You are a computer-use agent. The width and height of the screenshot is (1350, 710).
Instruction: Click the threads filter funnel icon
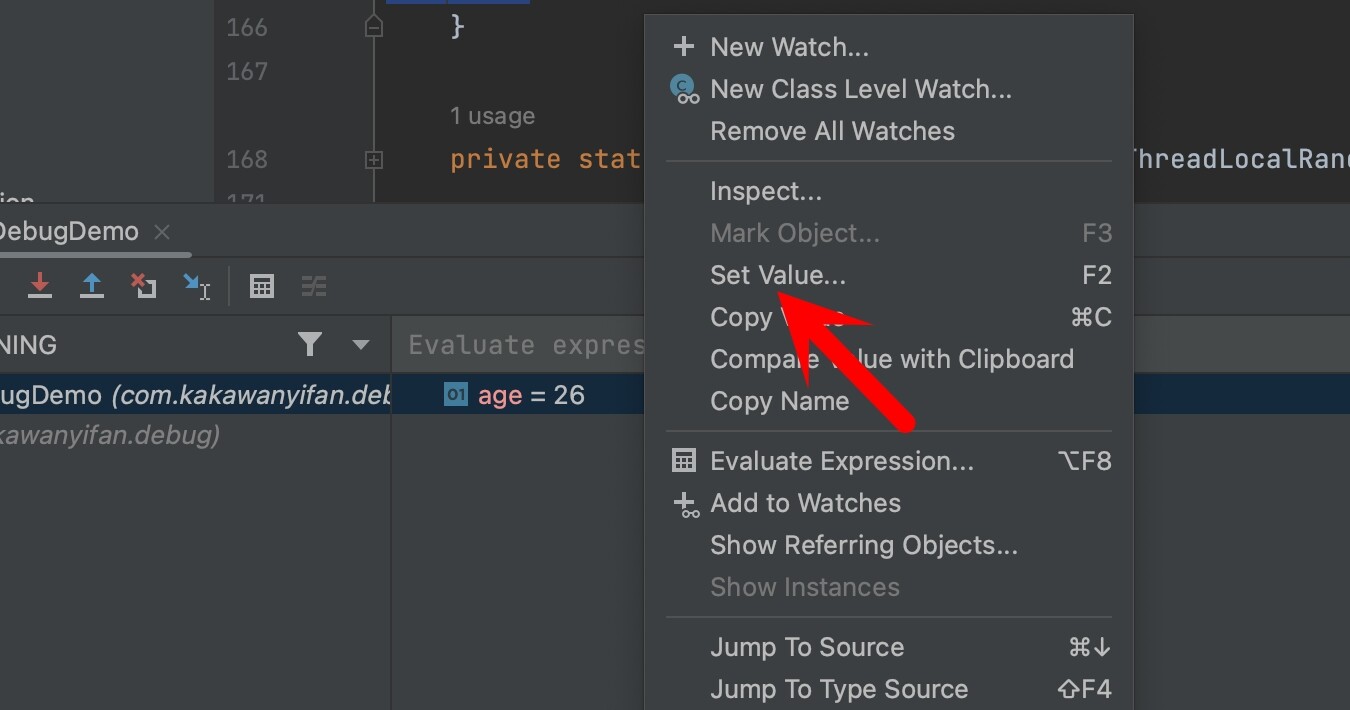pyautogui.click(x=310, y=345)
